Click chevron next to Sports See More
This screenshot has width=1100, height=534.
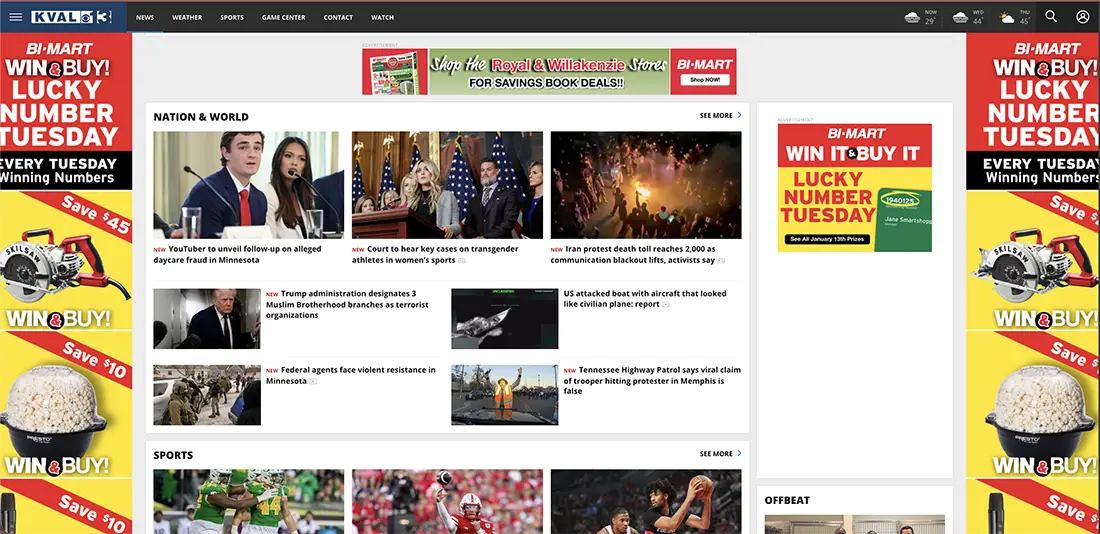[739, 453]
